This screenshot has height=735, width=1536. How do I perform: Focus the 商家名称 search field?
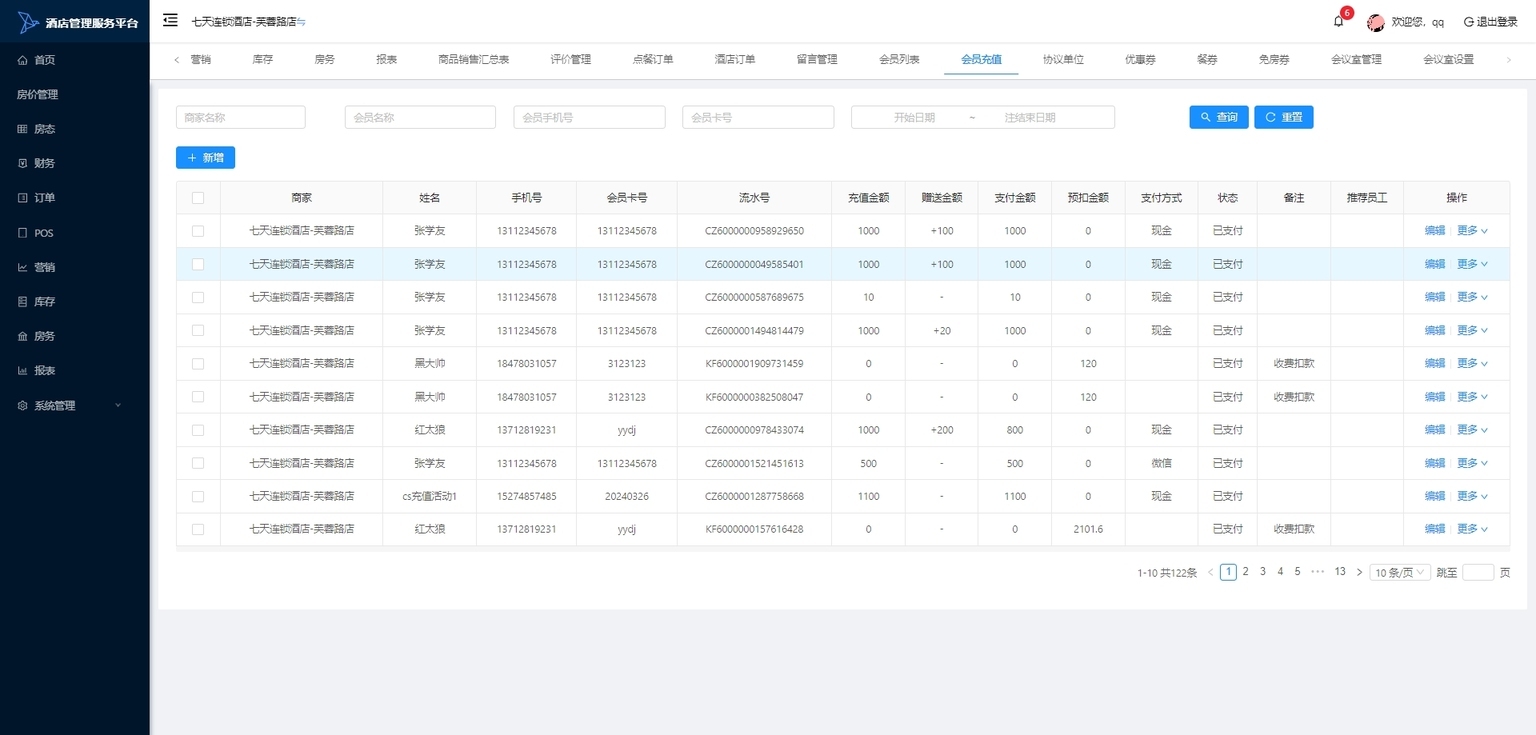241,117
